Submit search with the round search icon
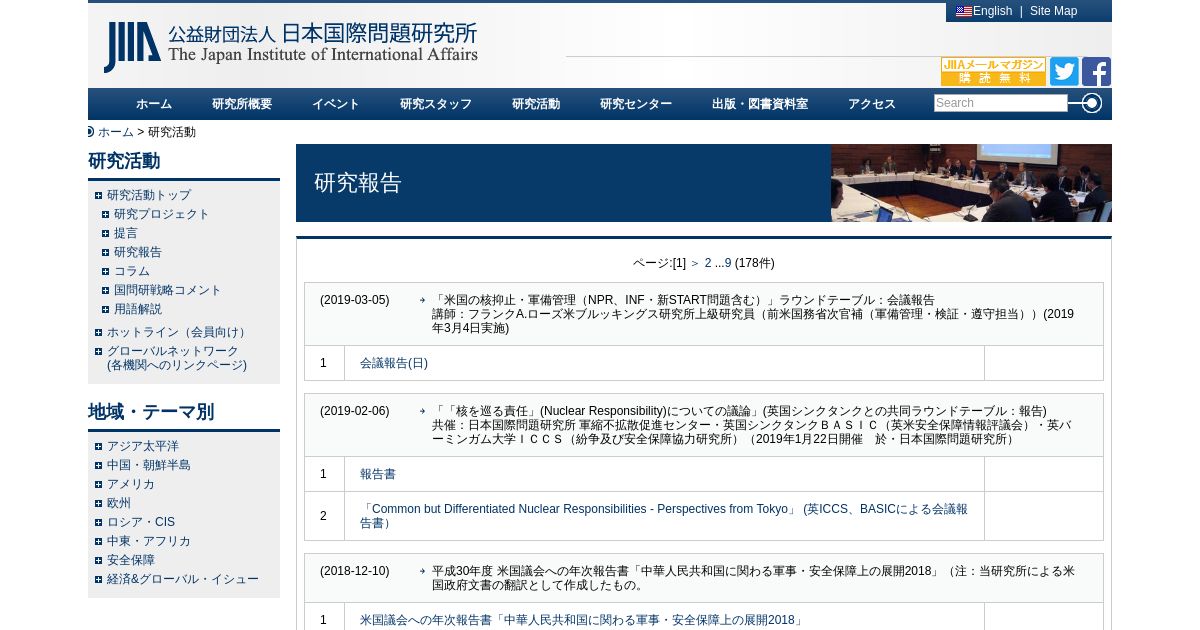This screenshot has width=1200, height=630. pos(1091,103)
